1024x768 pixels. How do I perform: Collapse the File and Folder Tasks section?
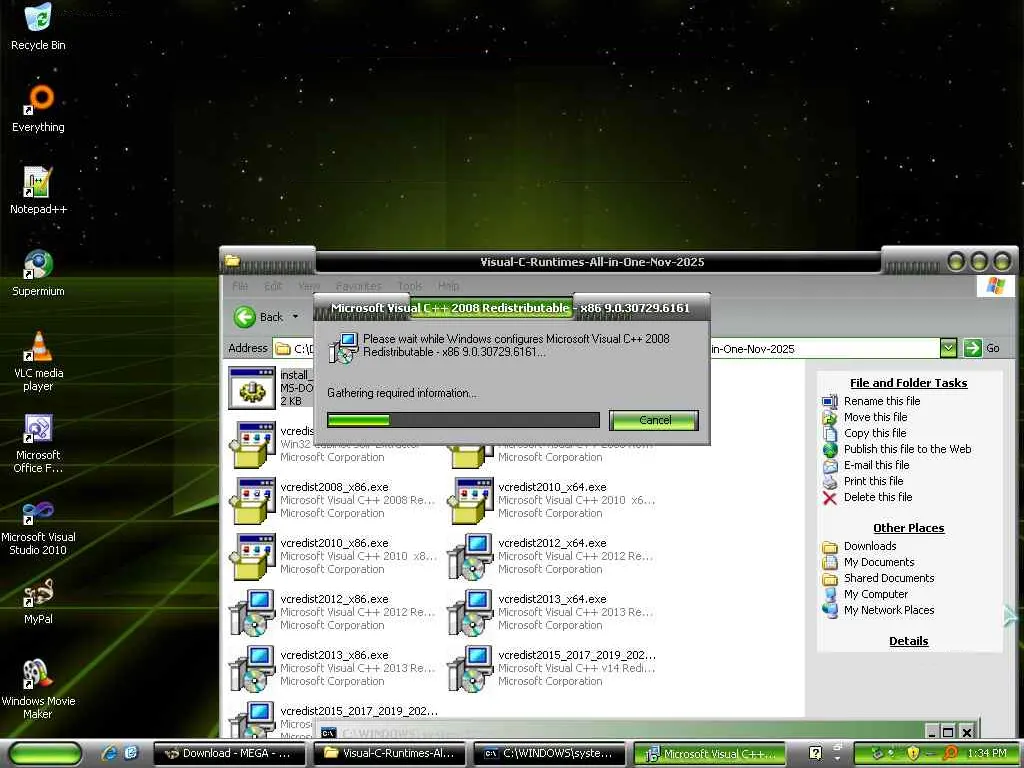pyautogui.click(x=908, y=383)
